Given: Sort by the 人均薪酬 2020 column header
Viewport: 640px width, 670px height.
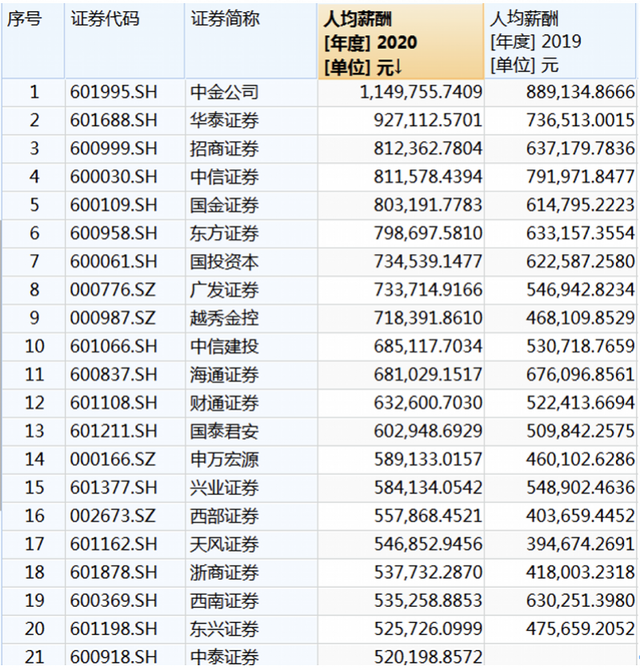Looking at the screenshot, I should 401,41.
